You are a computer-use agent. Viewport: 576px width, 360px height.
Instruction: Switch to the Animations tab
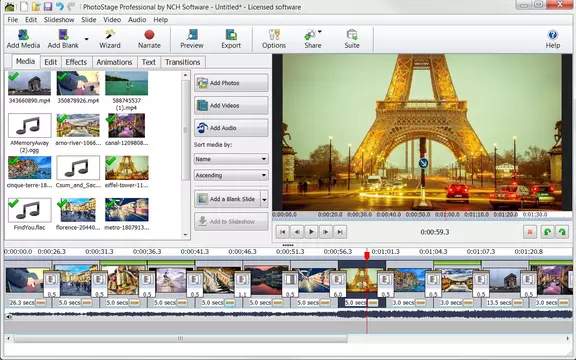pyautogui.click(x=114, y=62)
